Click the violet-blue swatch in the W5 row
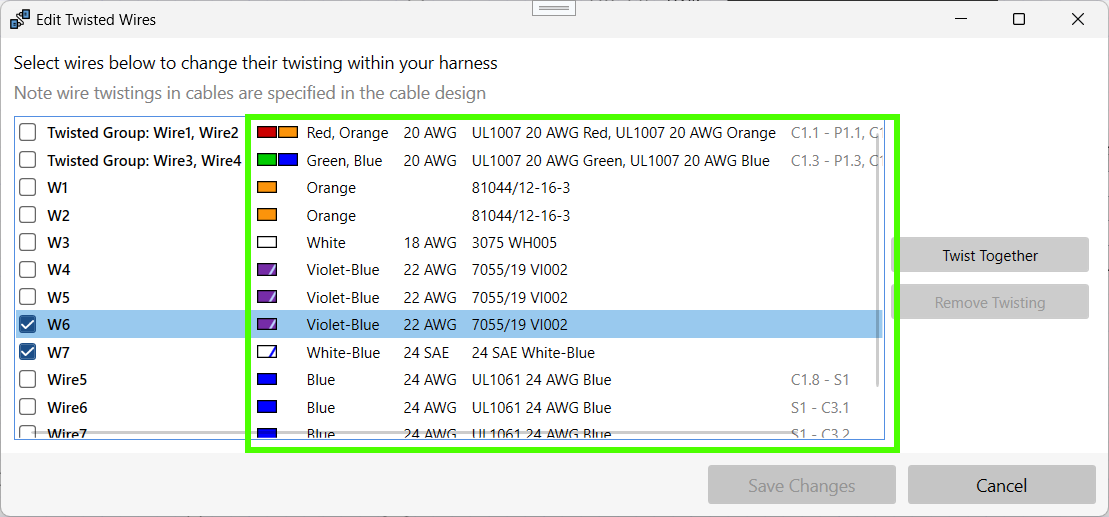Viewport: 1109px width, 517px height. [267, 297]
